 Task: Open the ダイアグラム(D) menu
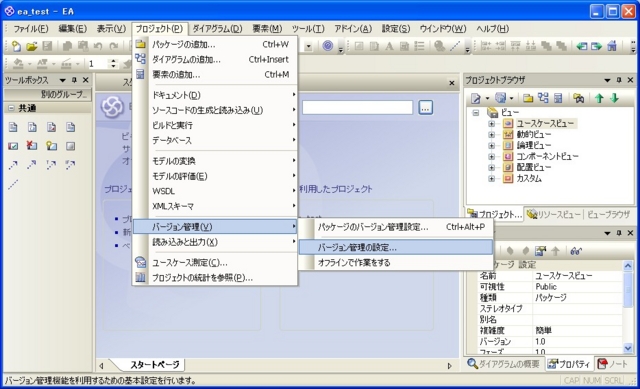coord(217,29)
